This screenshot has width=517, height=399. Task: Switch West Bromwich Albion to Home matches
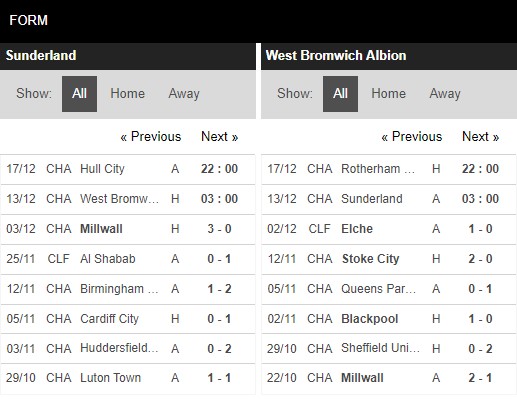(388, 94)
